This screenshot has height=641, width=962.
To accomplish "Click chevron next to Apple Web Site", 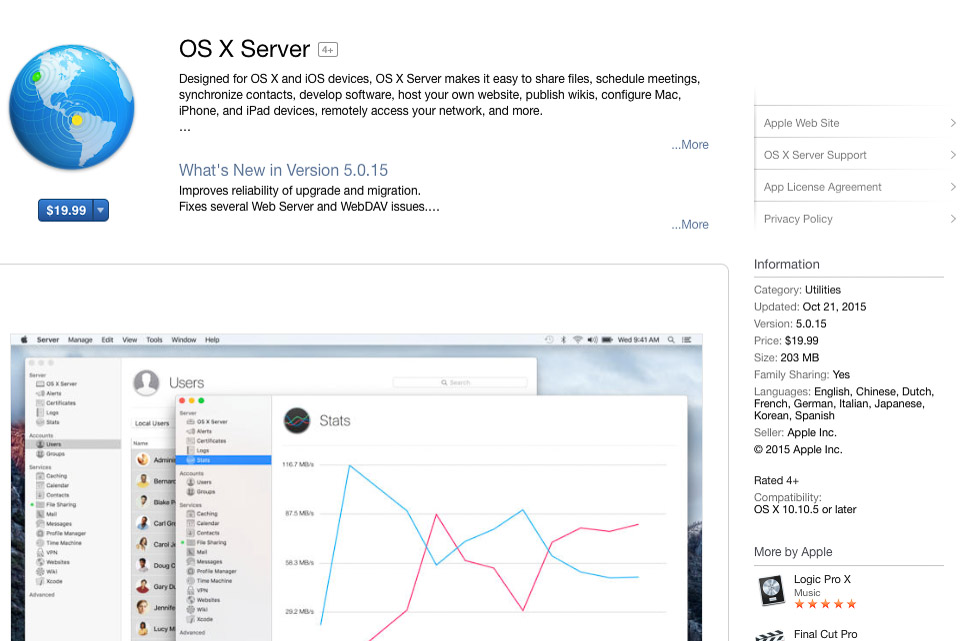I will (x=953, y=123).
